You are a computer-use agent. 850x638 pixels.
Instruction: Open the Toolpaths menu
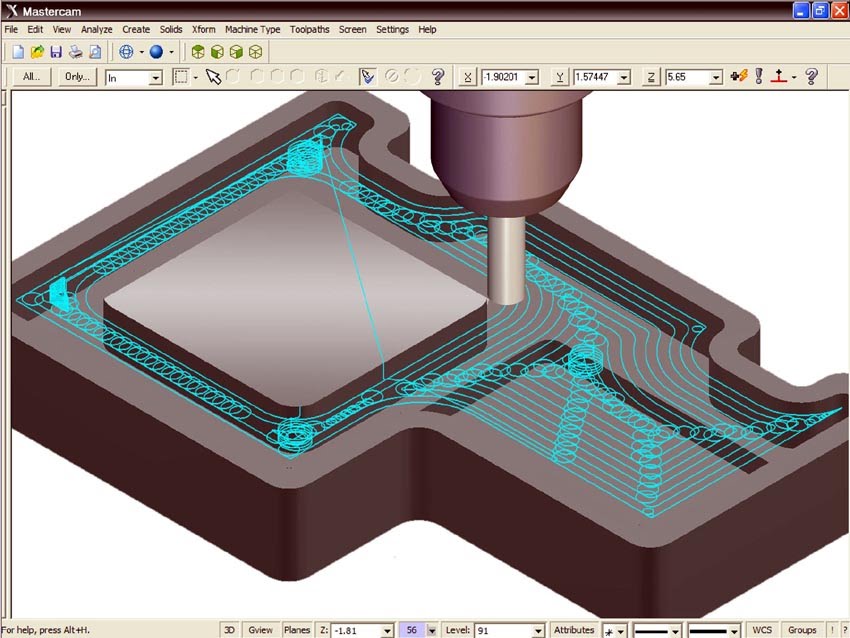click(309, 29)
